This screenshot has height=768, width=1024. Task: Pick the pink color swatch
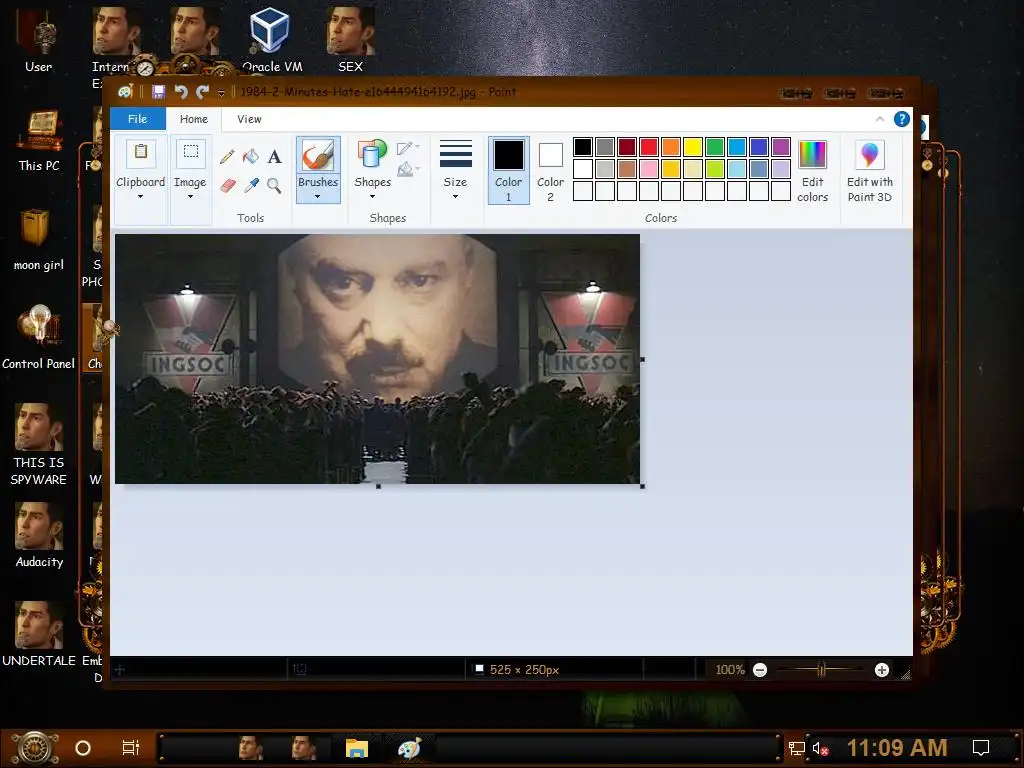point(648,169)
